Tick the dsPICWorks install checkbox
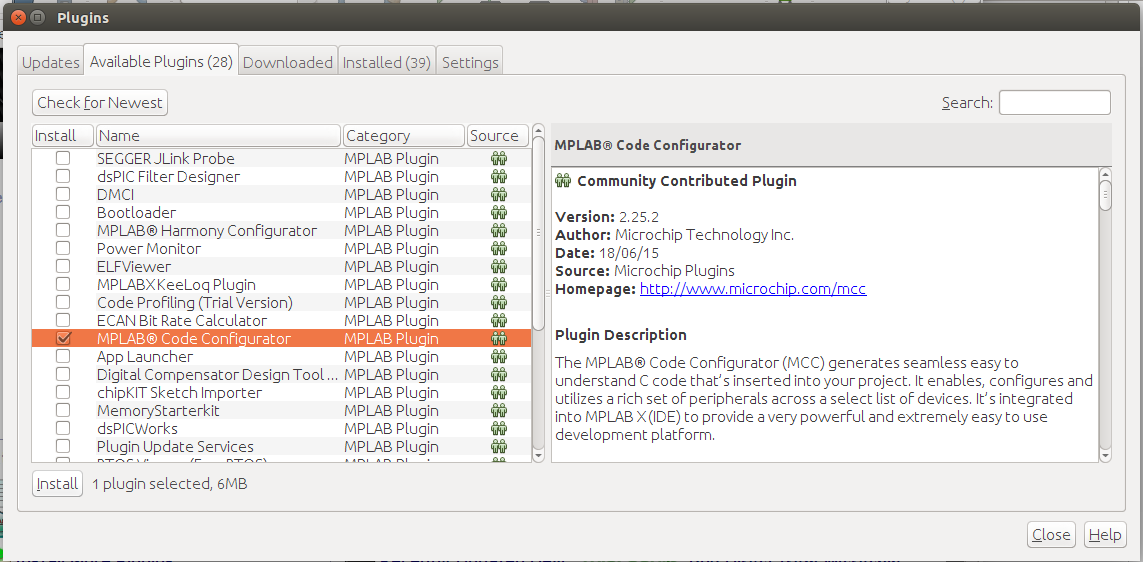 63,429
